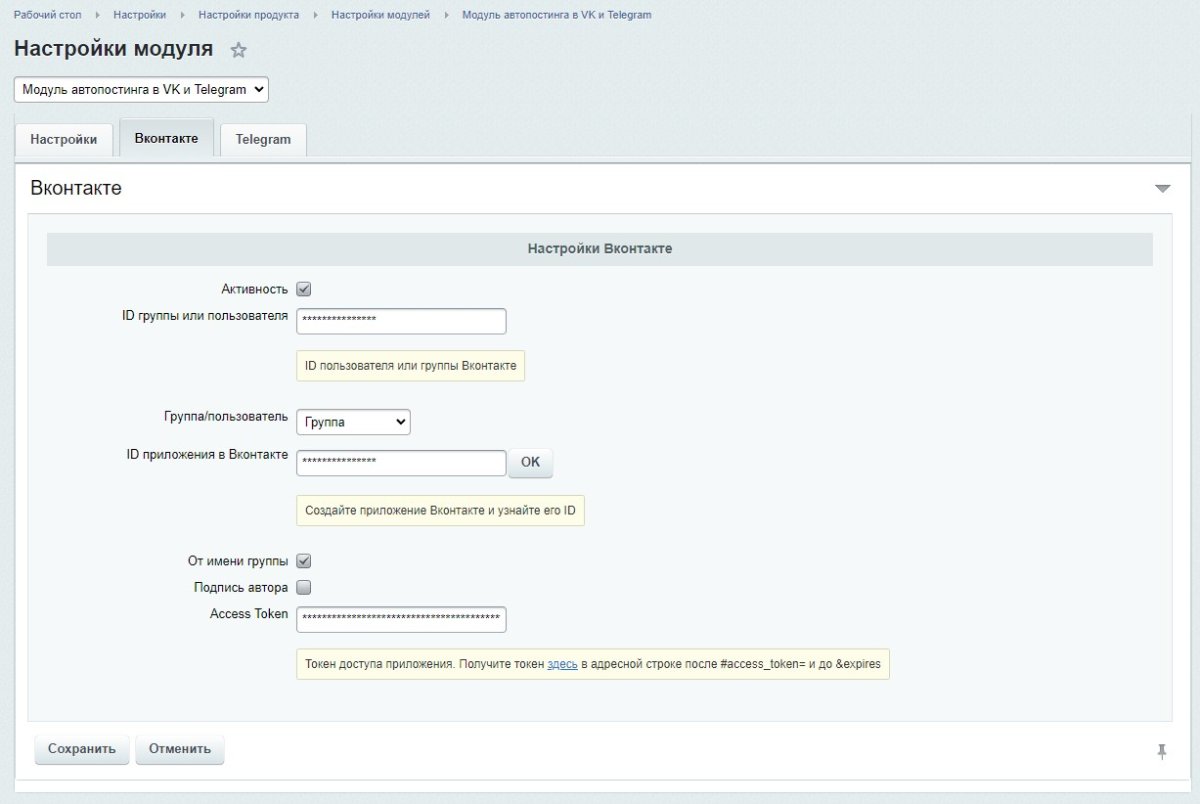This screenshot has width=1200, height=804.
Task: Switch to the Telegram tab
Action: (x=263, y=140)
